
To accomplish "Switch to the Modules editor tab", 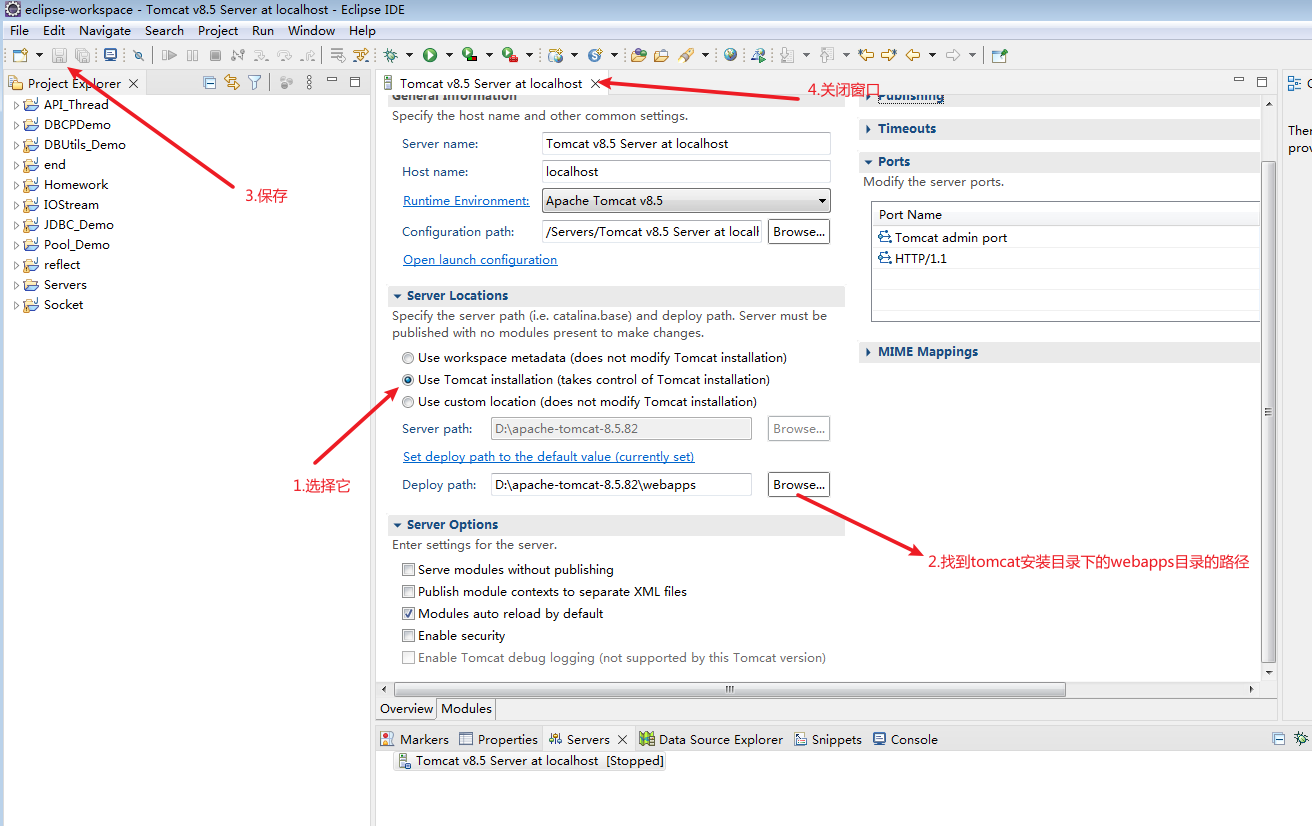I will tap(467, 709).
